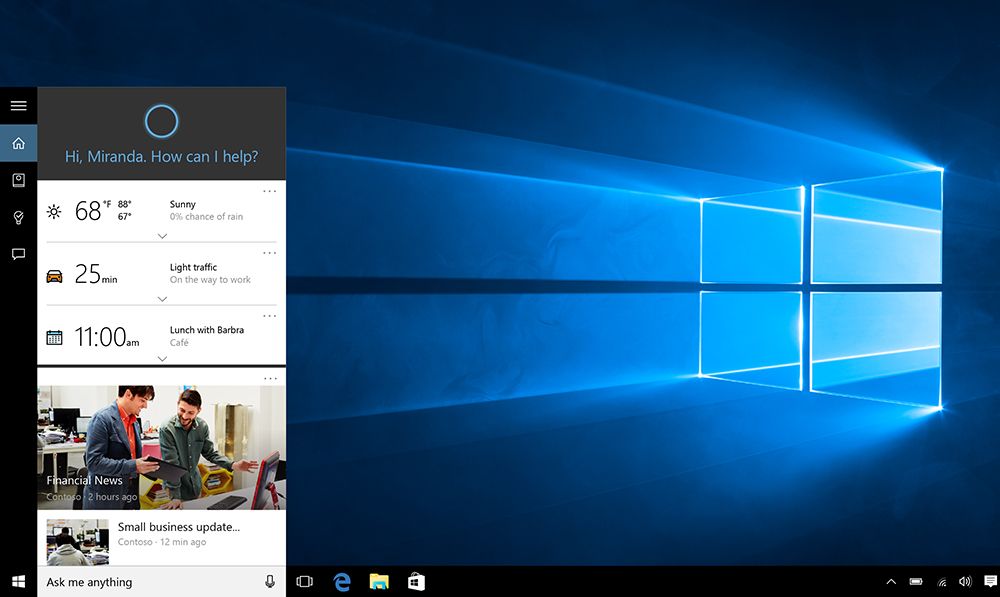This screenshot has width=1000, height=597.
Task: Click the 11:00 am appointment time
Action: point(107,337)
